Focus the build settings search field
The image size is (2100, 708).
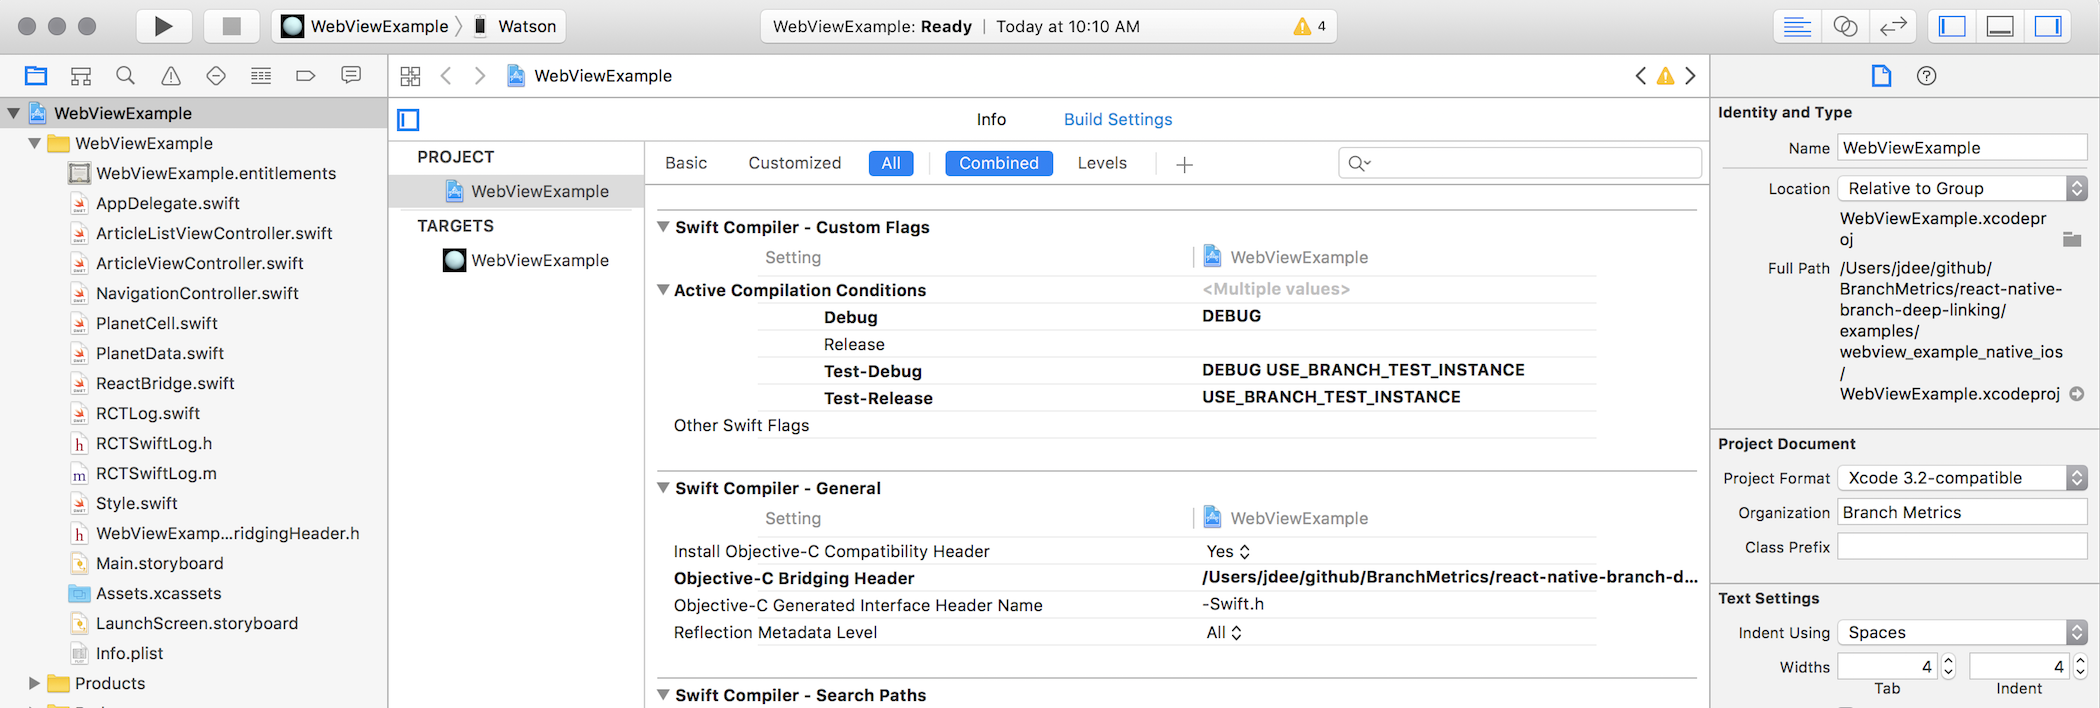[x=1520, y=163]
